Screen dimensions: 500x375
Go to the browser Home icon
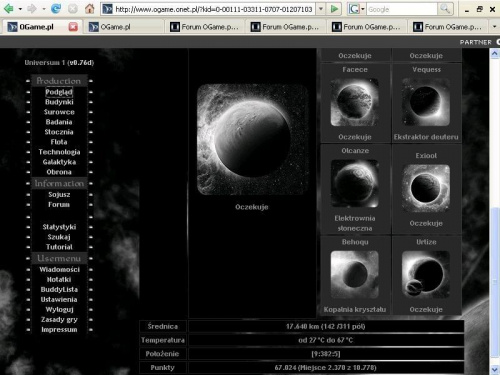pyautogui.click(x=89, y=9)
